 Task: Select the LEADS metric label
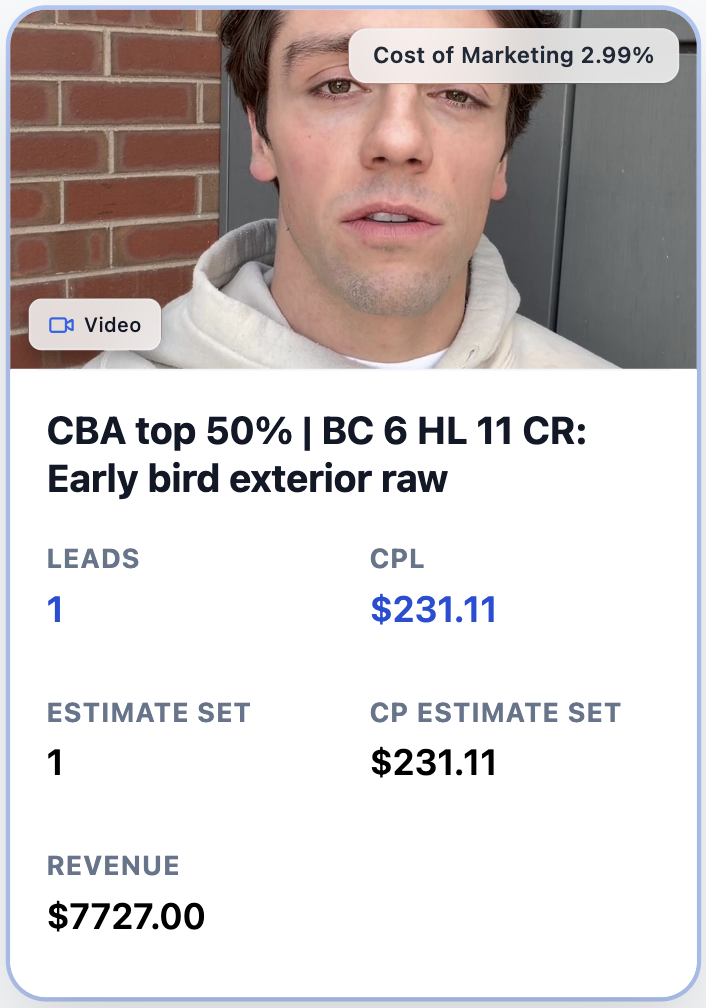pyautogui.click(x=94, y=560)
